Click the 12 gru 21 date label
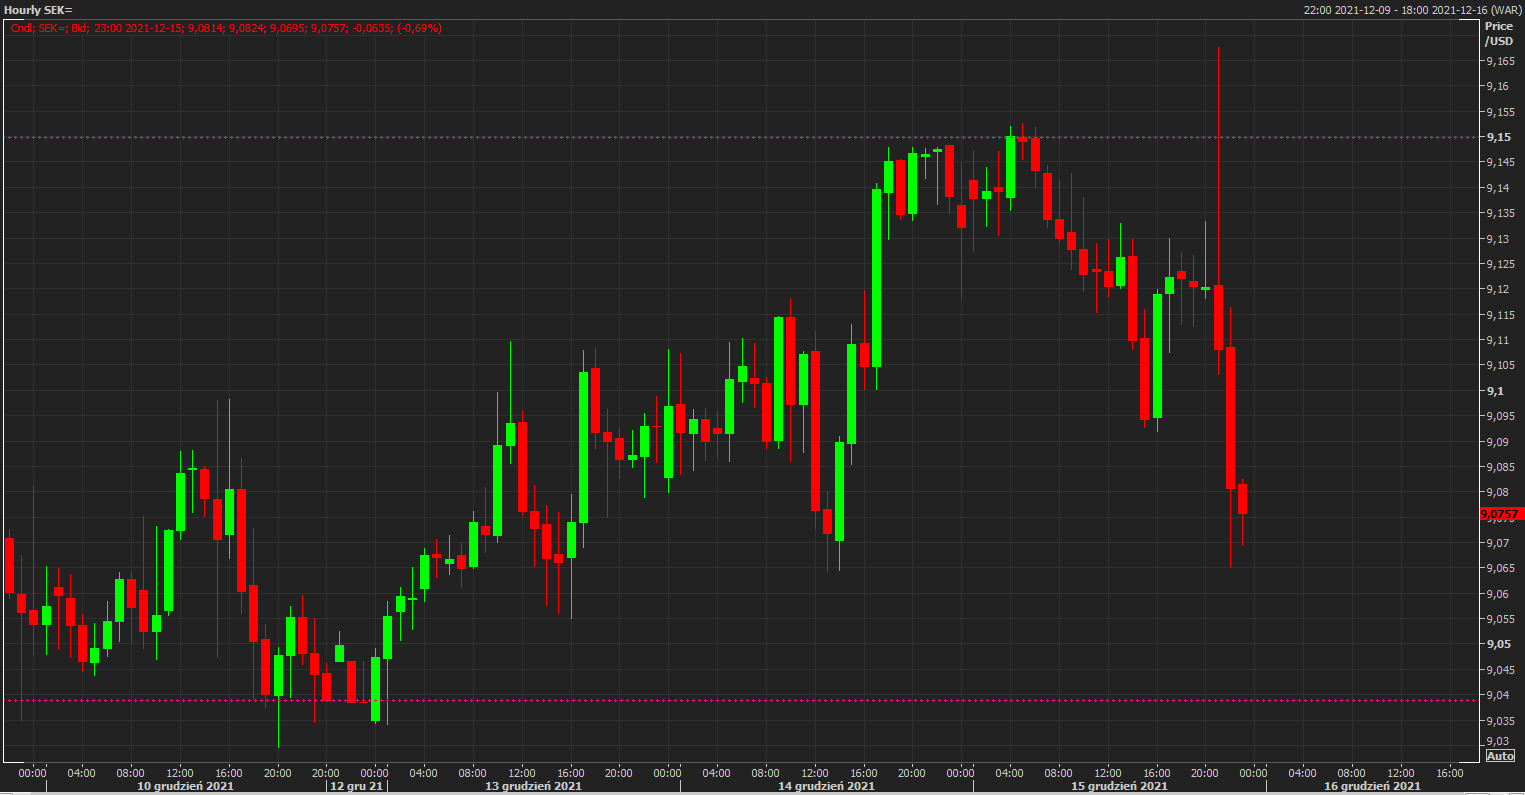This screenshot has width=1525, height=795. (x=356, y=787)
